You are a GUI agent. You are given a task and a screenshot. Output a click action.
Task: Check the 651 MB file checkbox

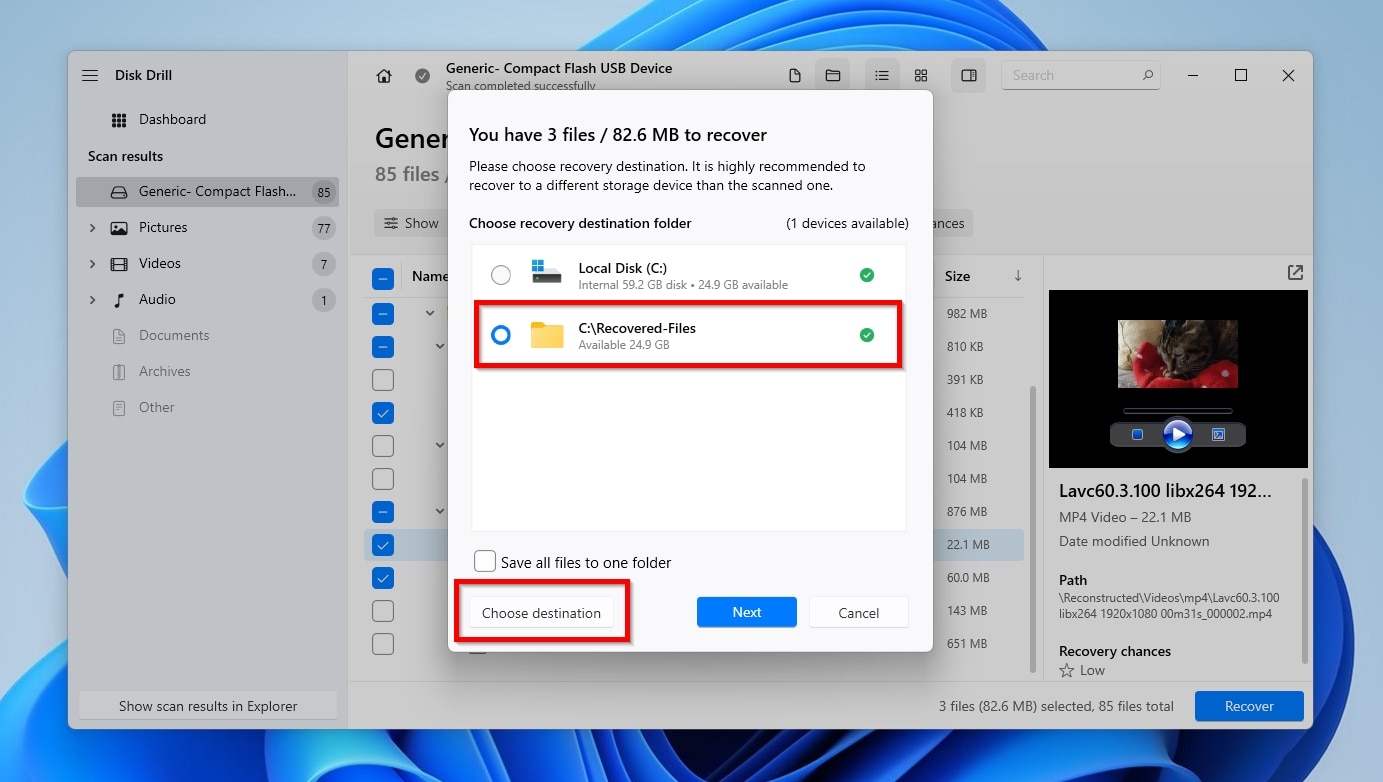pos(383,644)
